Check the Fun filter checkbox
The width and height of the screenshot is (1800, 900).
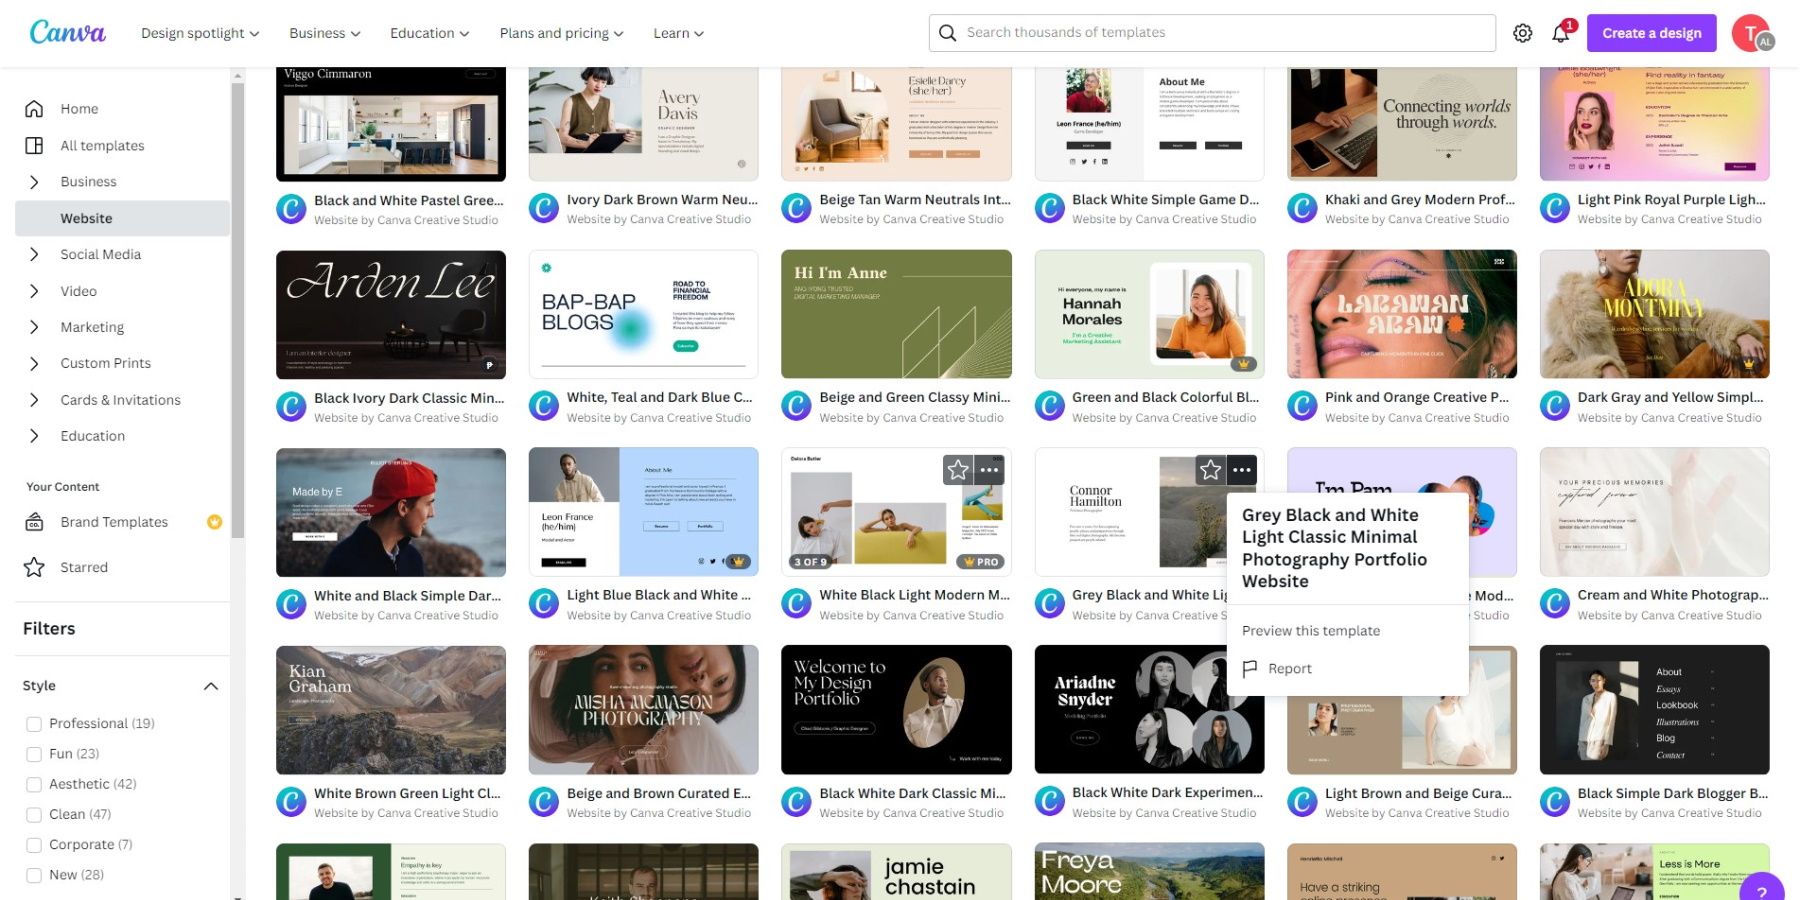click(x=34, y=753)
